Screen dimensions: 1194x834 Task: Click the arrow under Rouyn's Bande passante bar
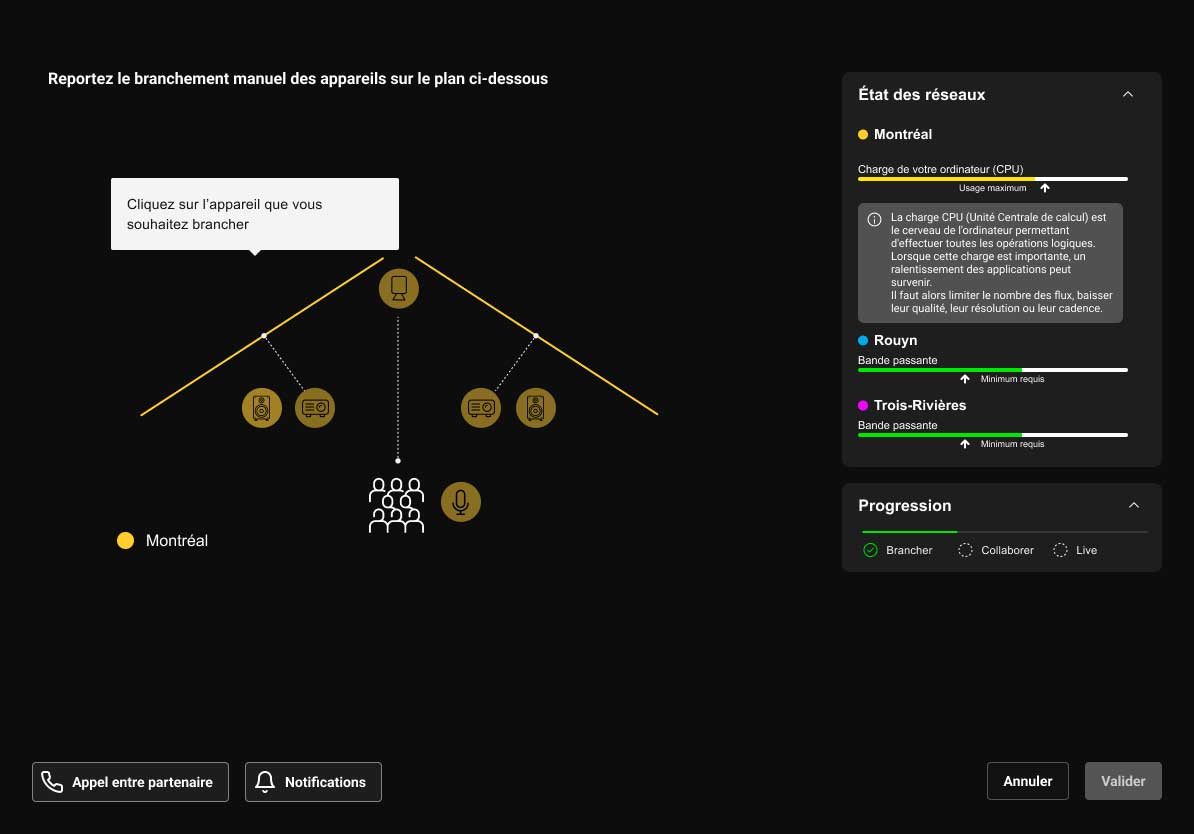[x=965, y=379]
